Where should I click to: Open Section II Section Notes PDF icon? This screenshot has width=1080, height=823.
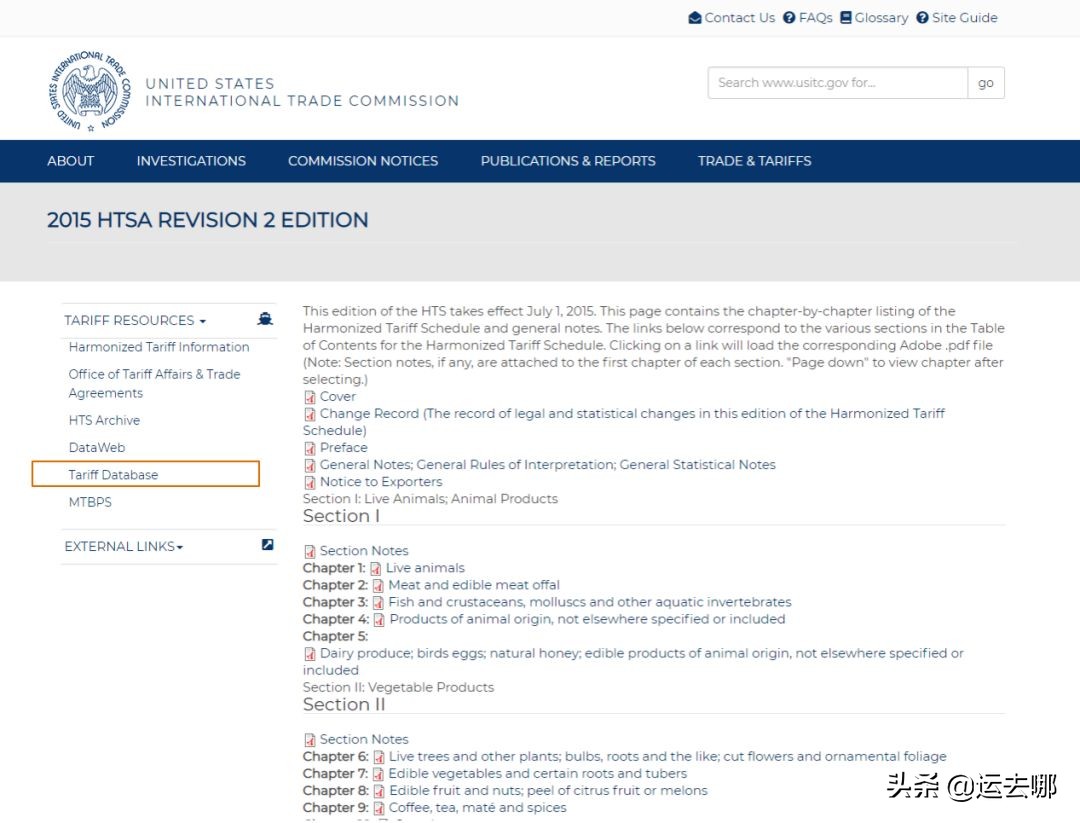[x=310, y=740]
